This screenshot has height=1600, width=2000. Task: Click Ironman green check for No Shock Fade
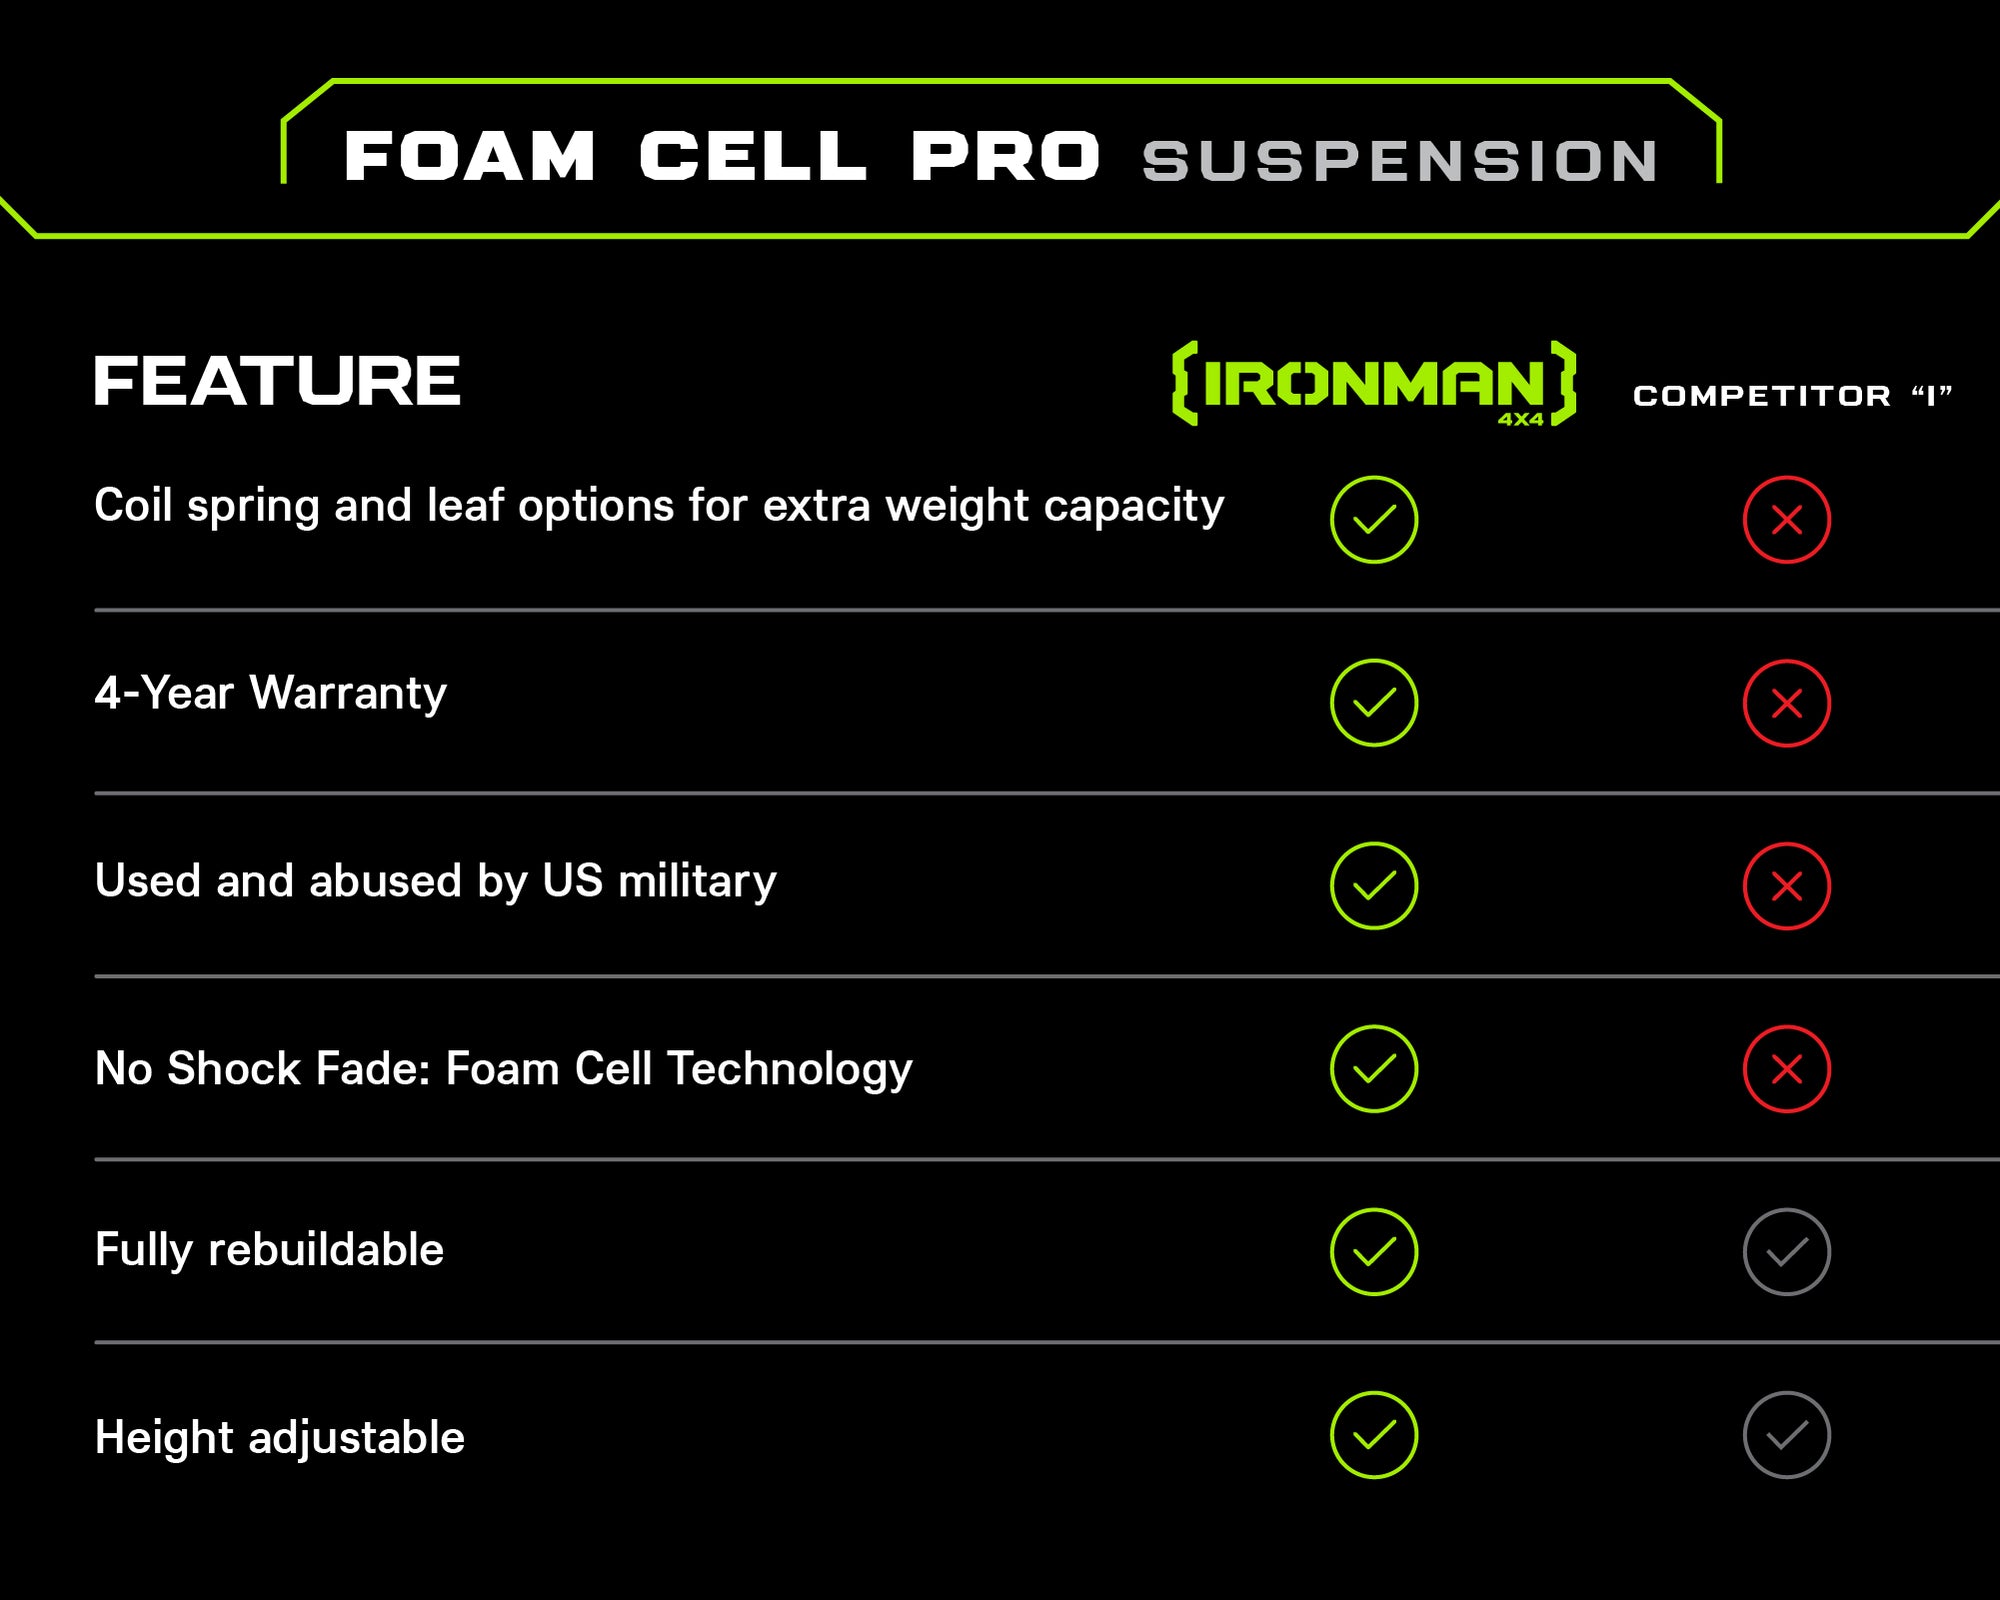[1374, 1069]
